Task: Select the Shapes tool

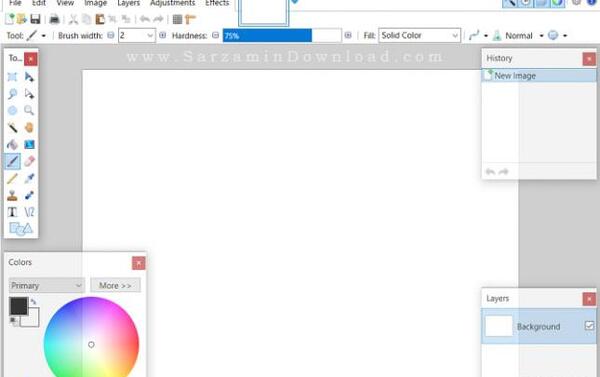Action: point(21,229)
